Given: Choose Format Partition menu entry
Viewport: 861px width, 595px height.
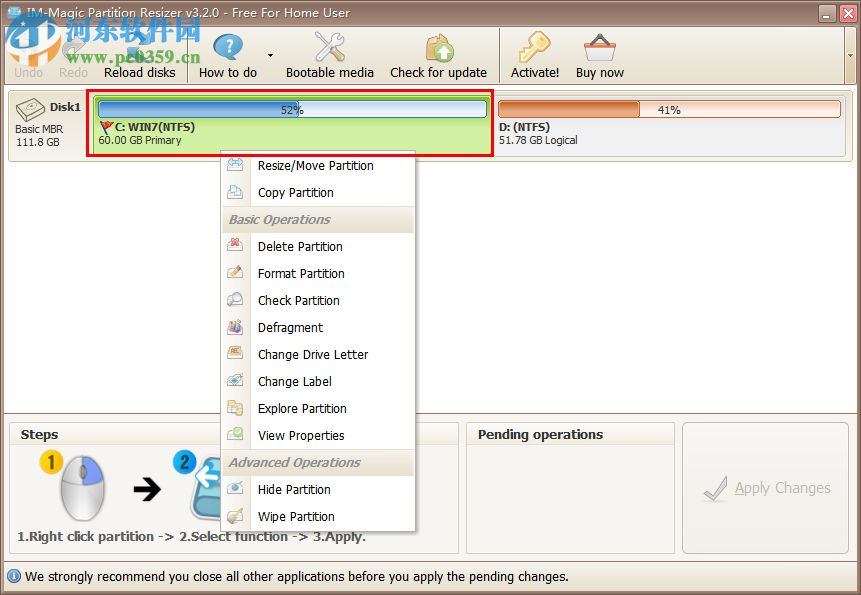Looking at the screenshot, I should click(x=318, y=273).
